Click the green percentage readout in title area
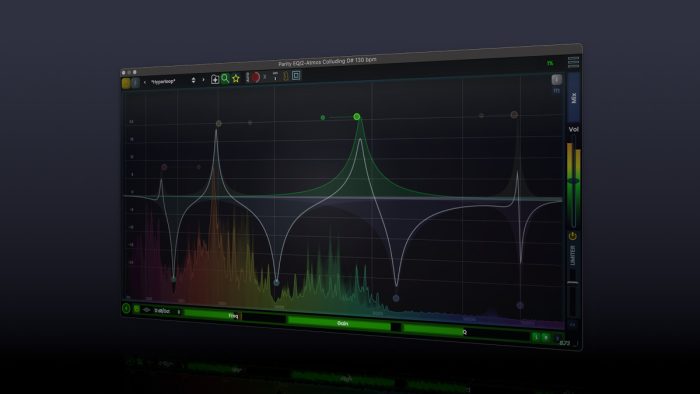Viewport: 700px width, 394px height. 550,63
